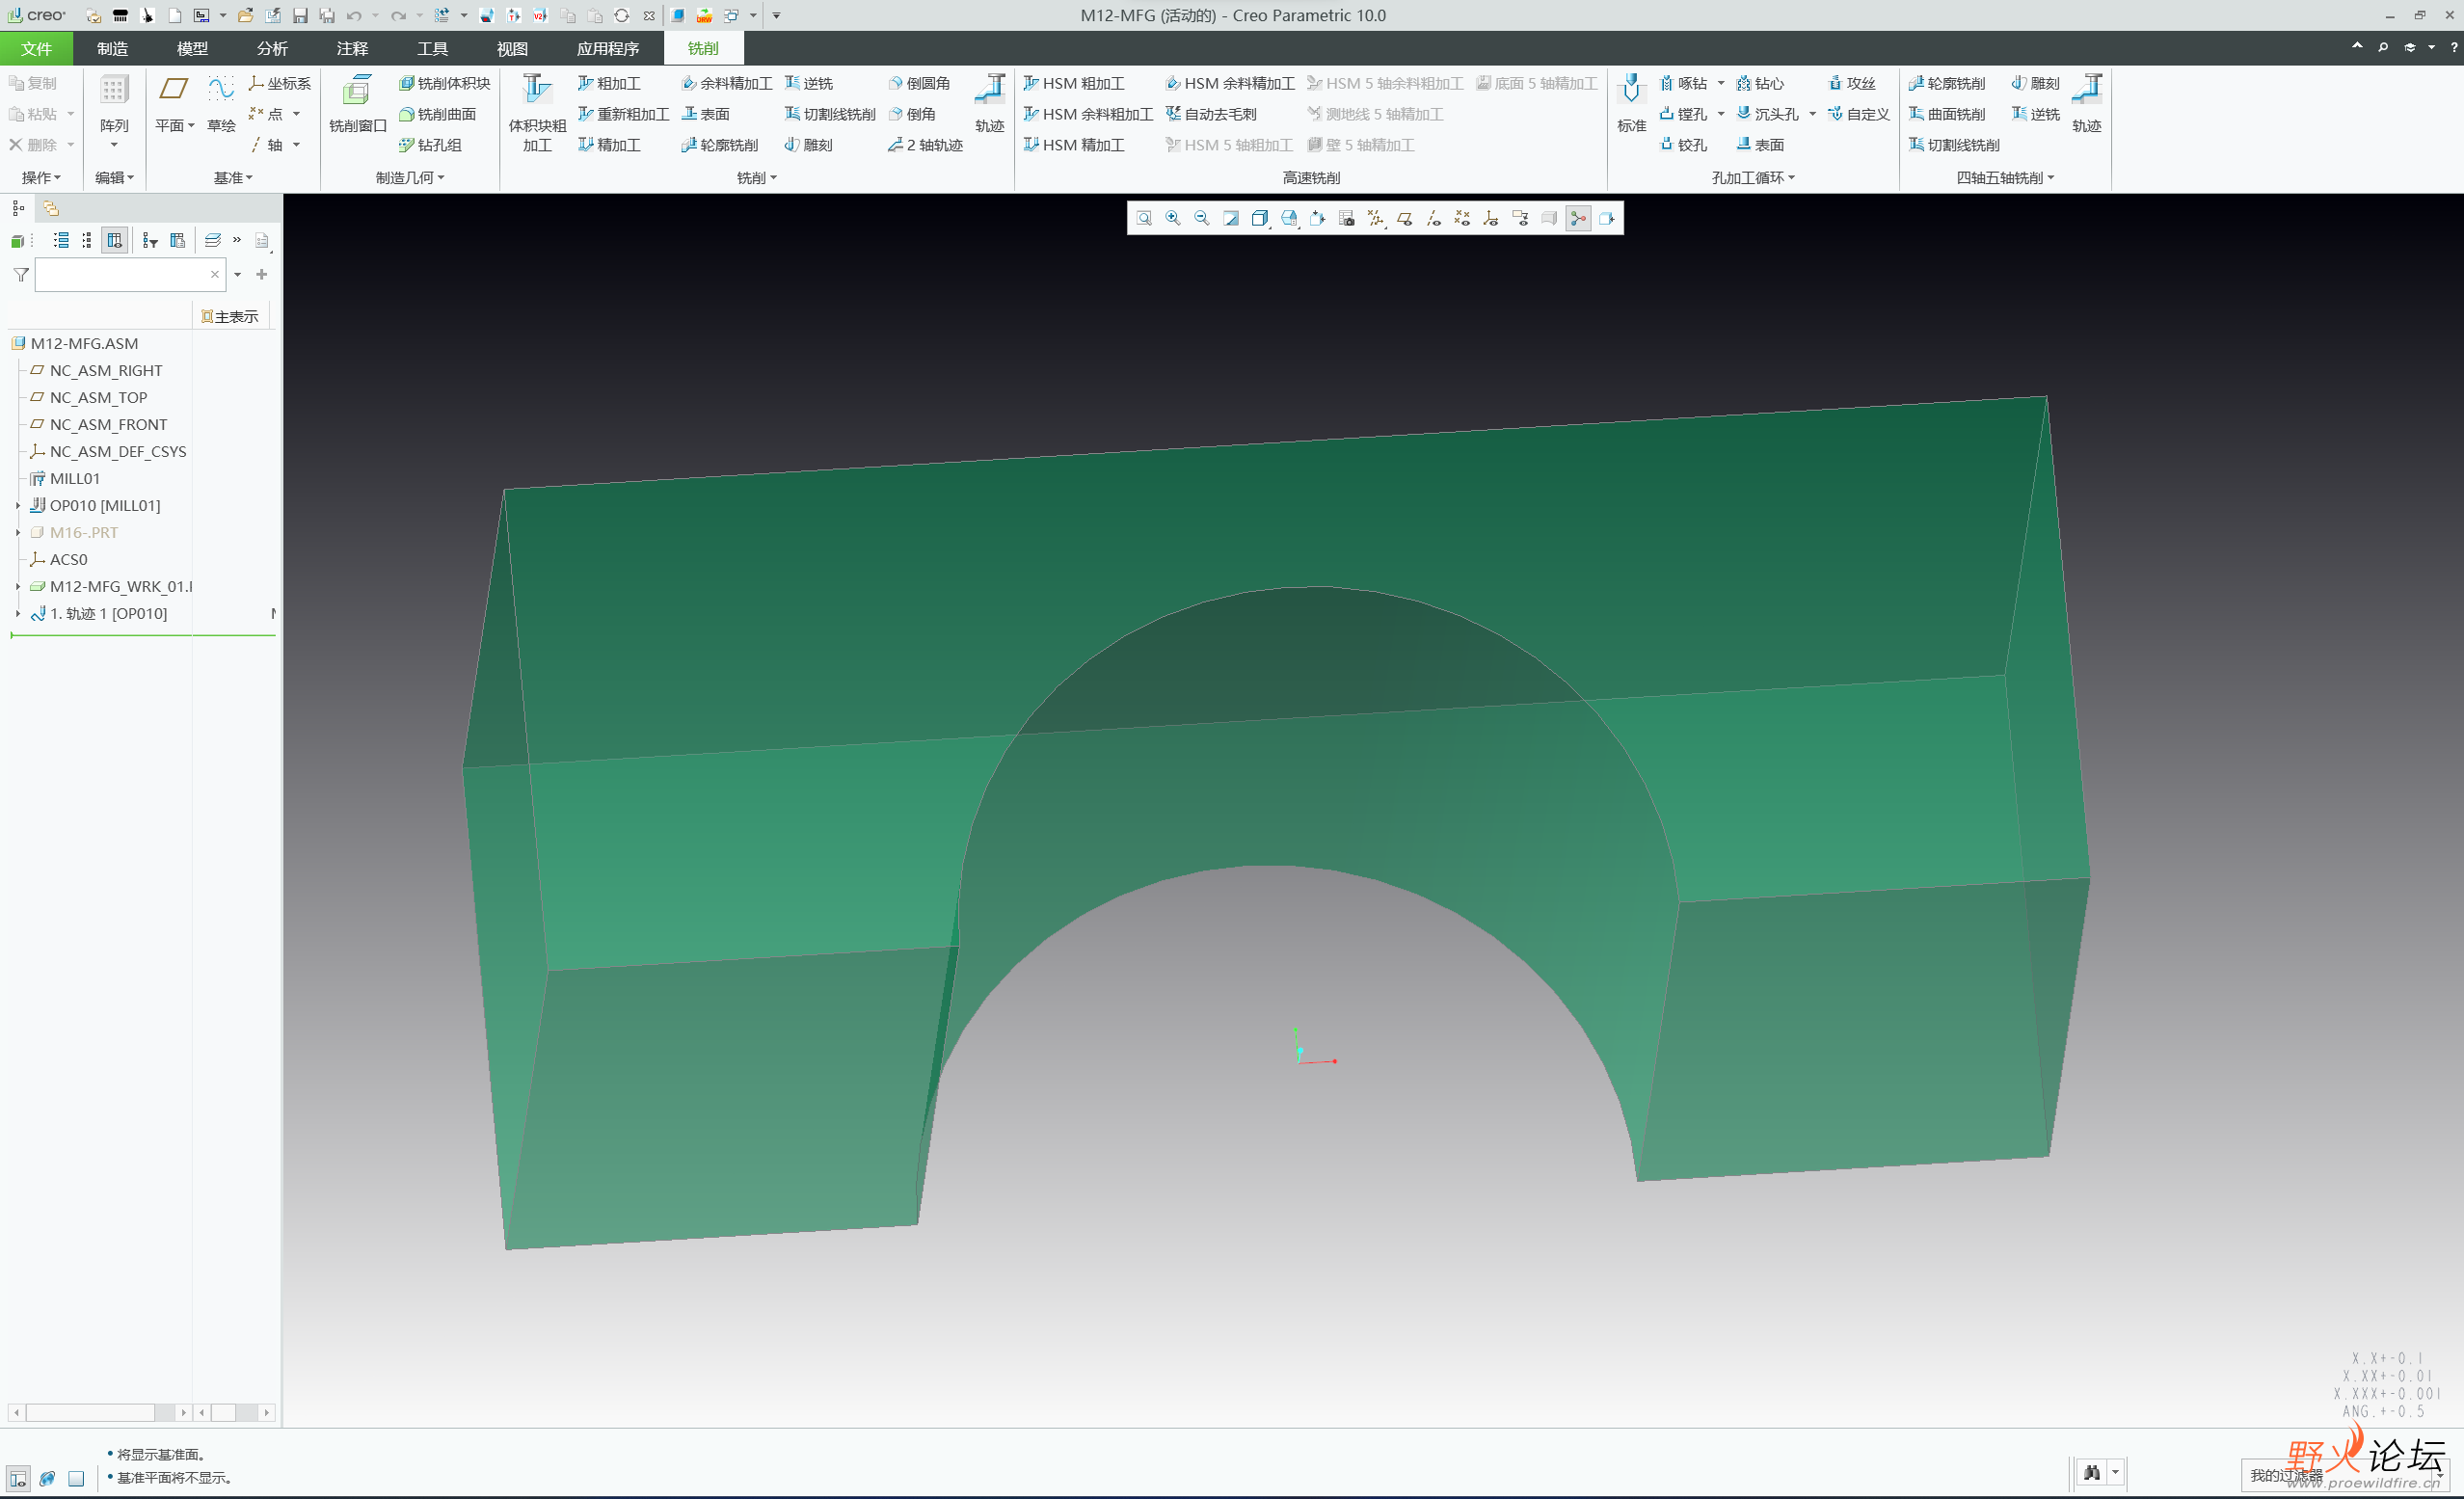Screen dimensions: 2464x1499
Task: Click the 轨迹 trajectory icon in milling group
Action: click(x=990, y=91)
